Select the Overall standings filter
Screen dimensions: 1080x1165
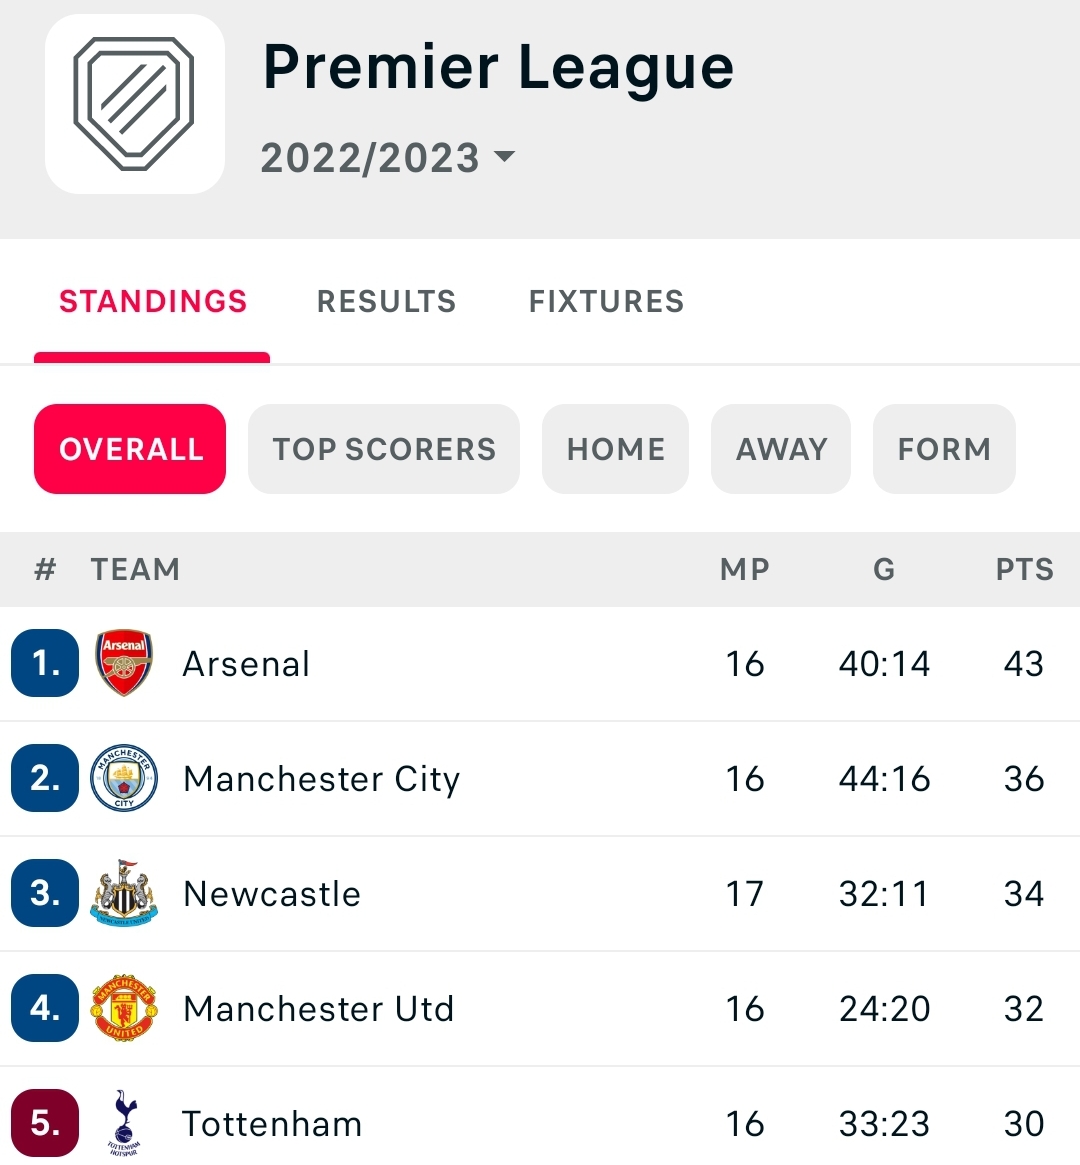coord(130,449)
